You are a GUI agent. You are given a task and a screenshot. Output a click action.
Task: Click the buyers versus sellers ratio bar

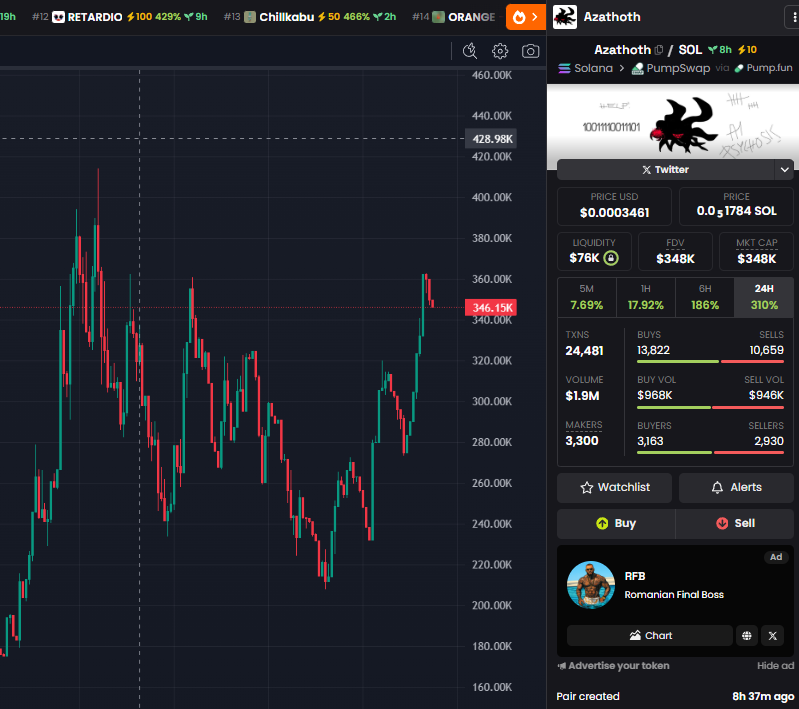(x=710, y=453)
